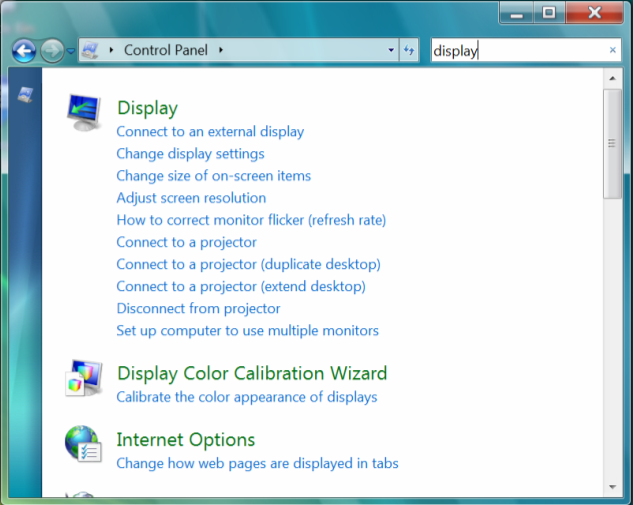
Task: Maximize the Control Panel window
Action: click(x=549, y=13)
